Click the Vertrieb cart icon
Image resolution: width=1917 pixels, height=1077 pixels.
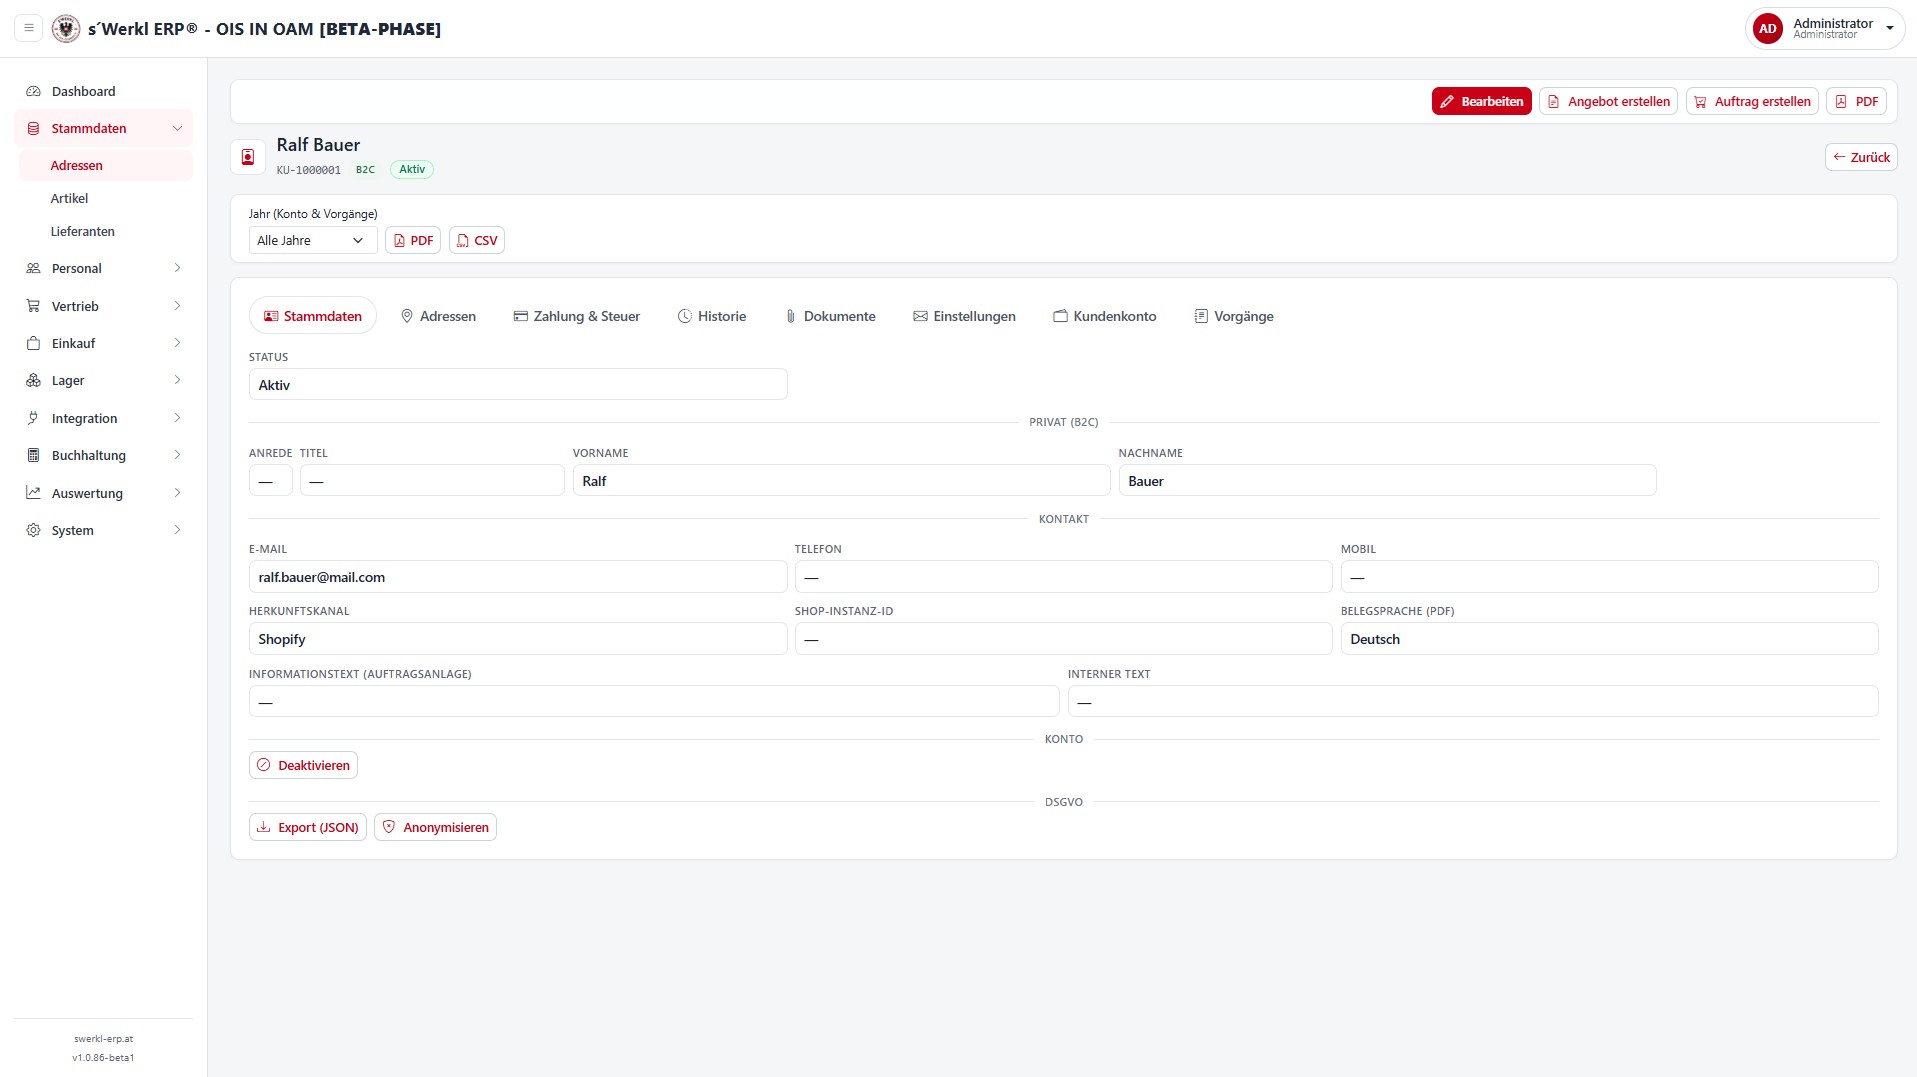coord(33,306)
